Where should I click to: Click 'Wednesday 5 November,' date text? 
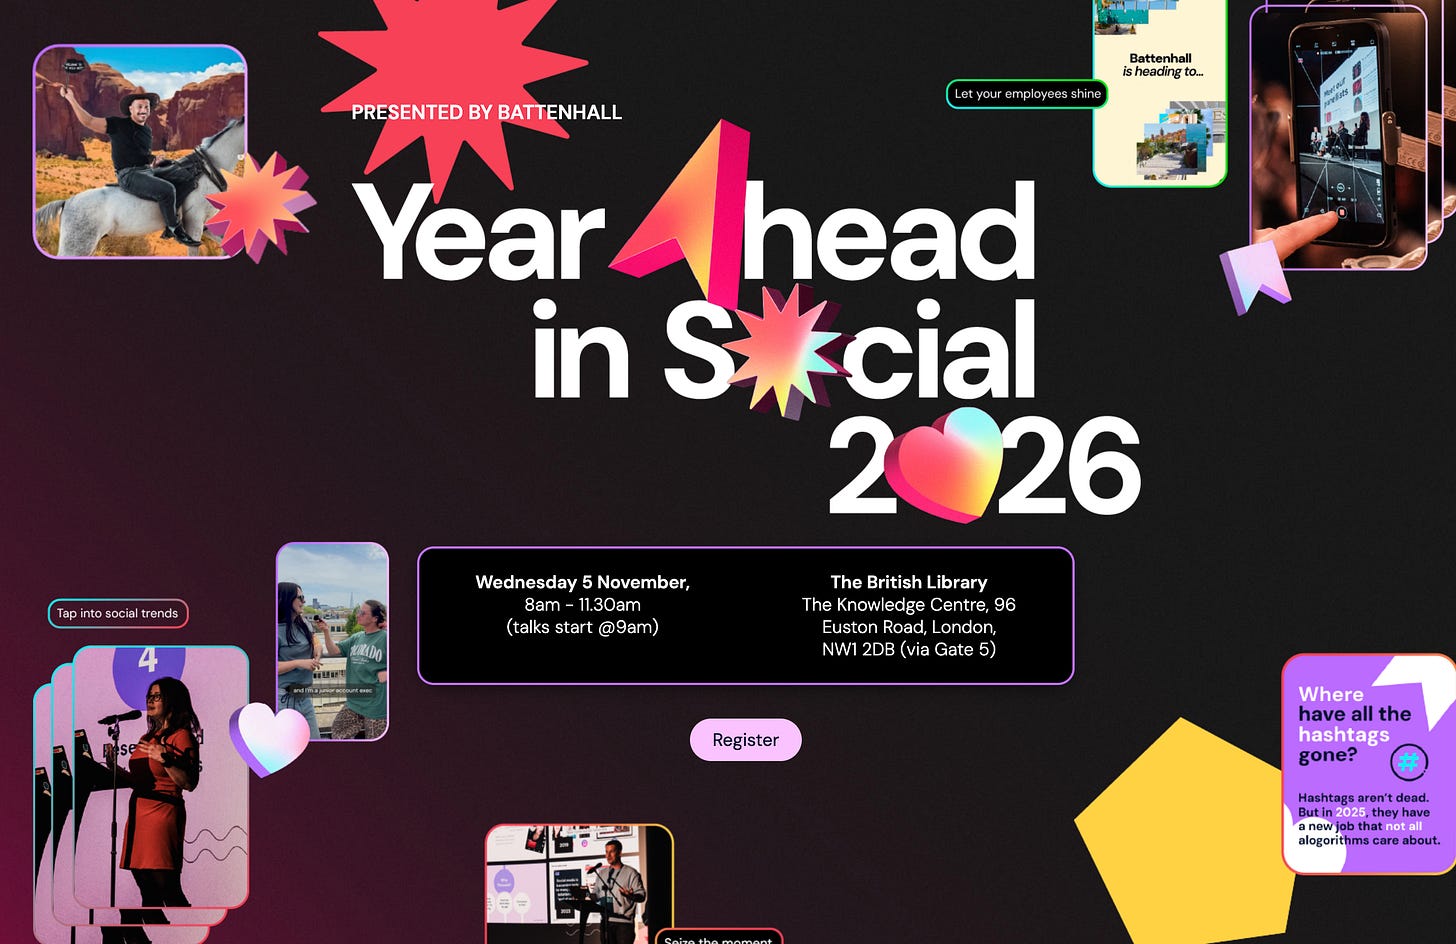coord(582,582)
